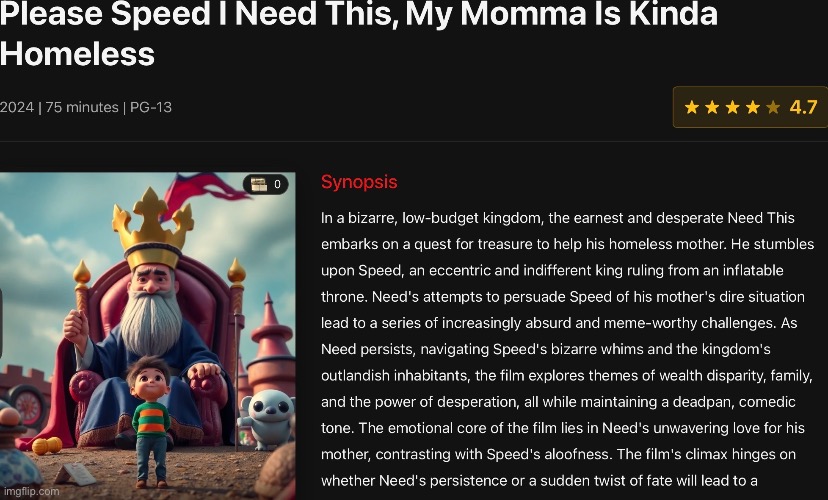Open the imgflip.com watermark link

pos(32,492)
